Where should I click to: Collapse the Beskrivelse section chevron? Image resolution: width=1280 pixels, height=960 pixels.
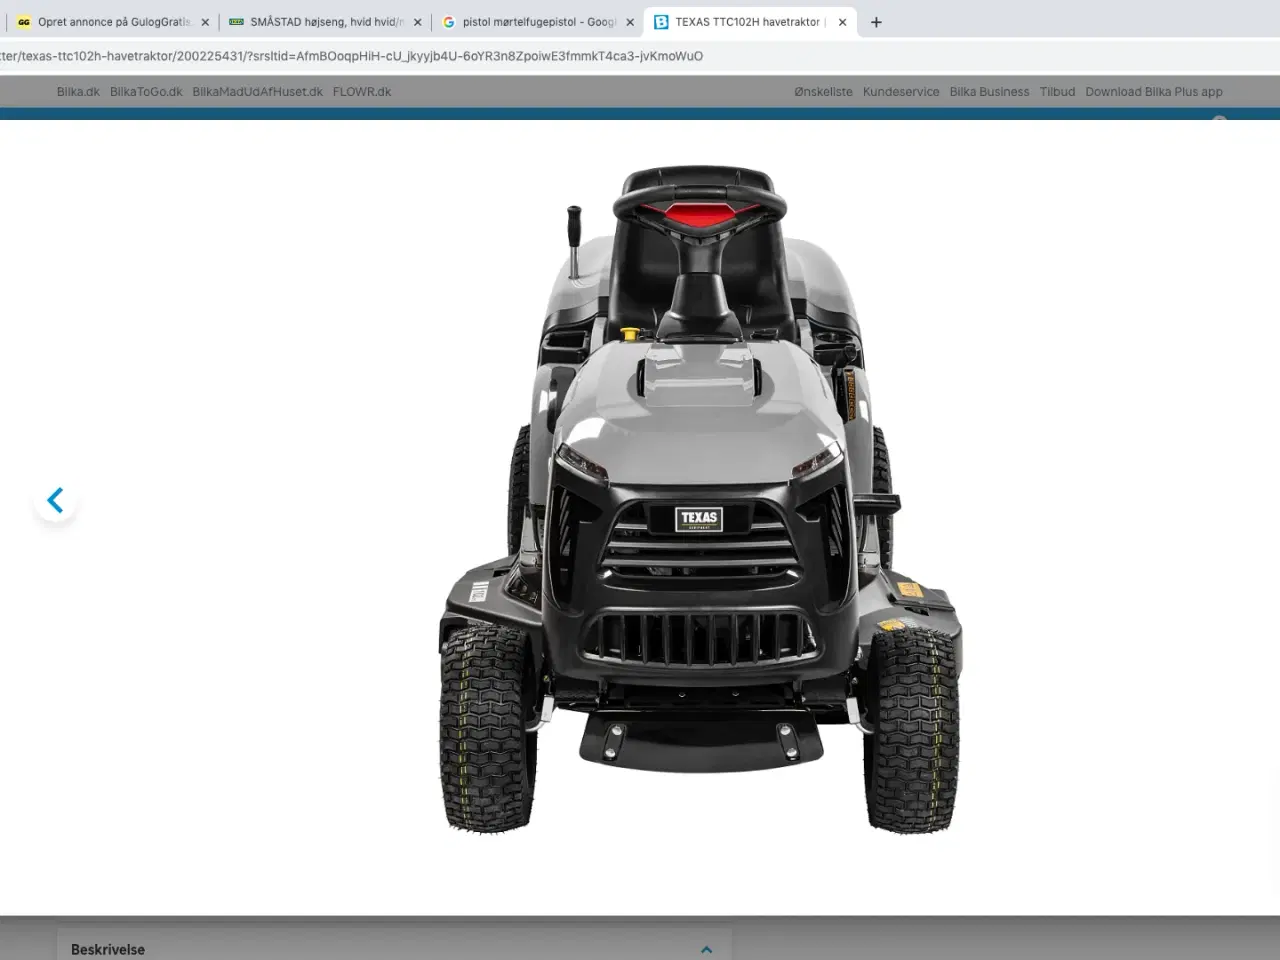[x=707, y=949]
